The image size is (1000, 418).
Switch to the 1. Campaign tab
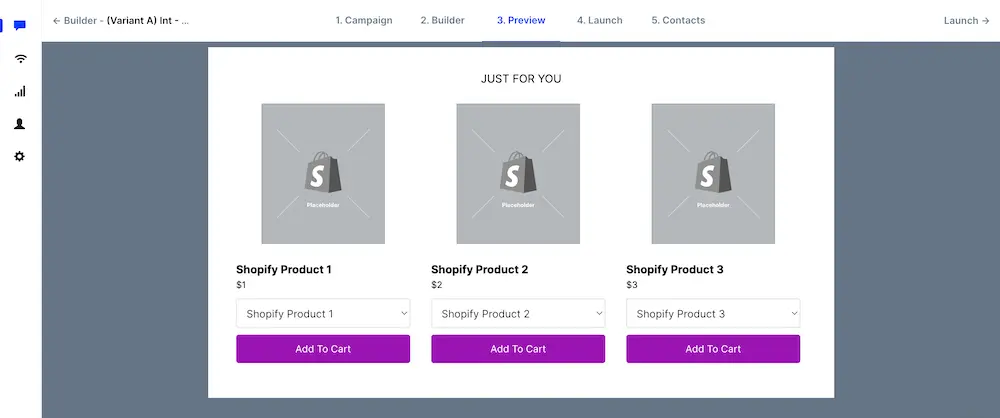[364, 20]
